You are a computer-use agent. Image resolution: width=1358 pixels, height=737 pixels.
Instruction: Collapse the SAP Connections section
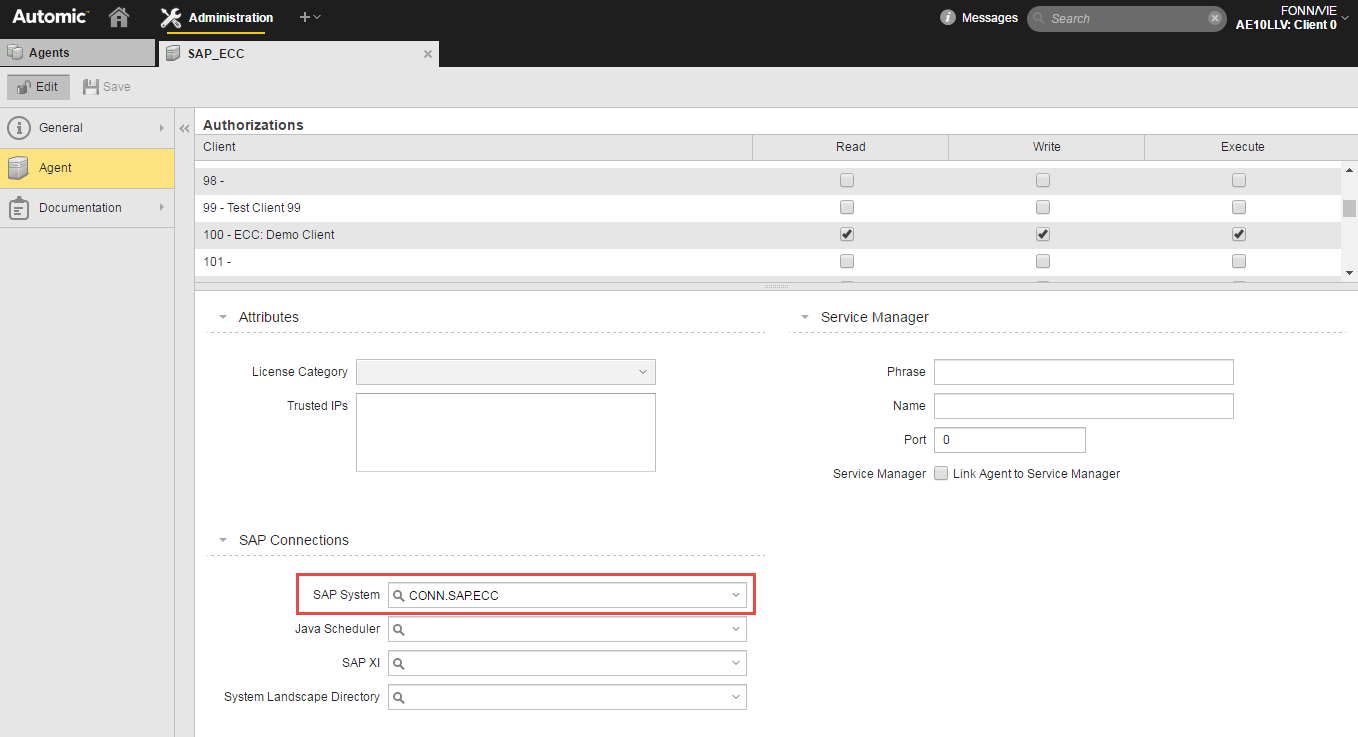point(223,540)
